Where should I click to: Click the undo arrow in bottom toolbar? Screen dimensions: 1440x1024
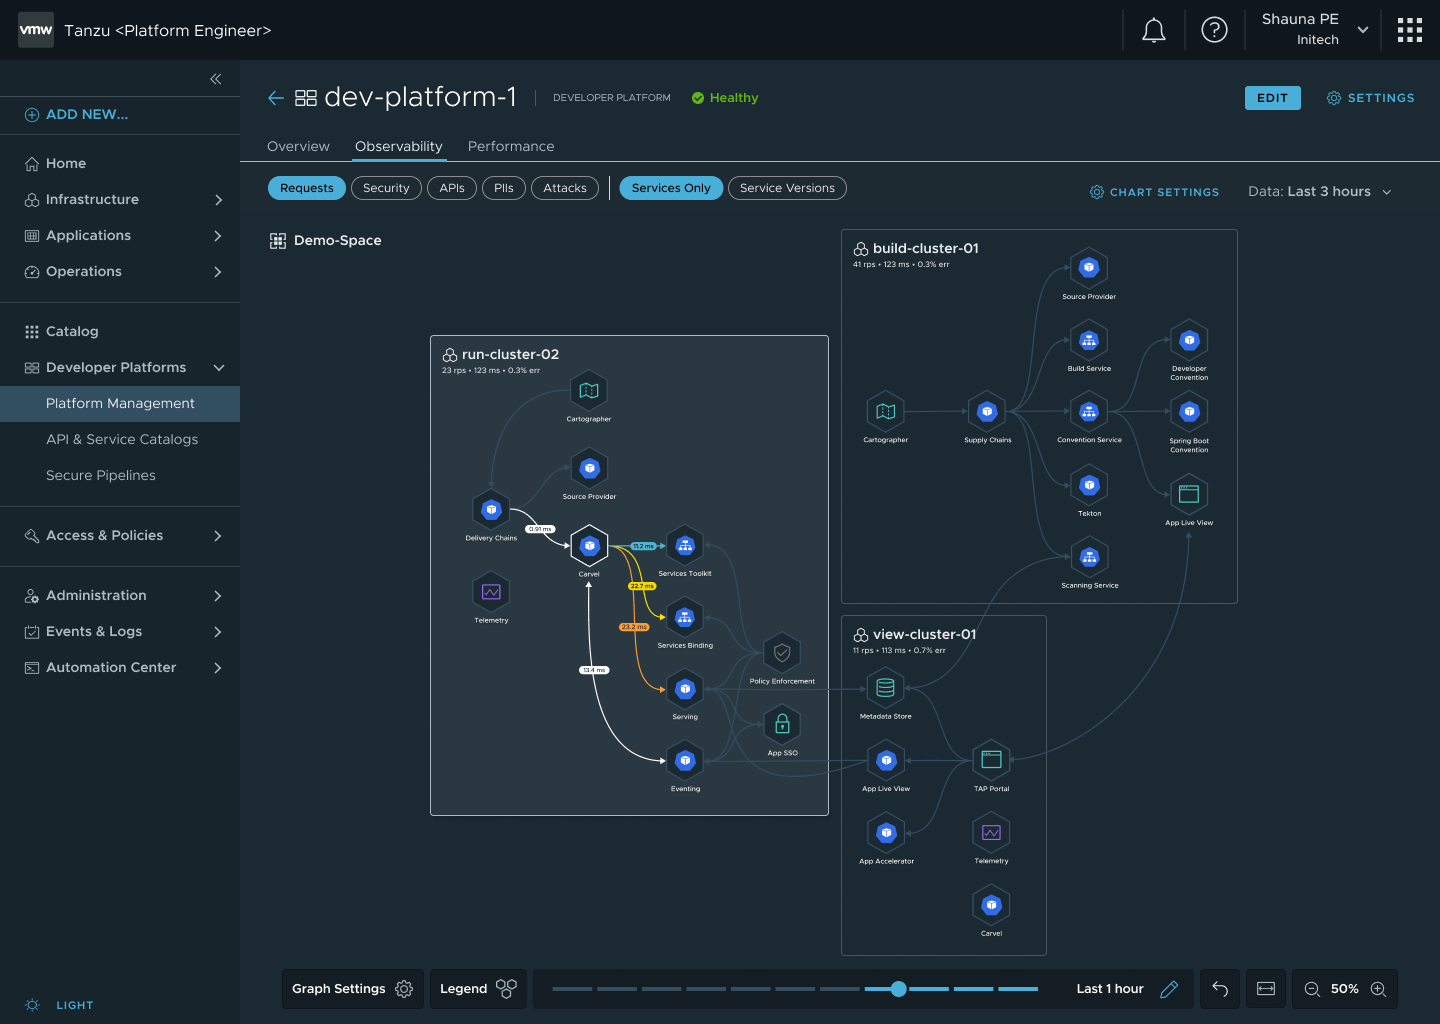point(1220,989)
